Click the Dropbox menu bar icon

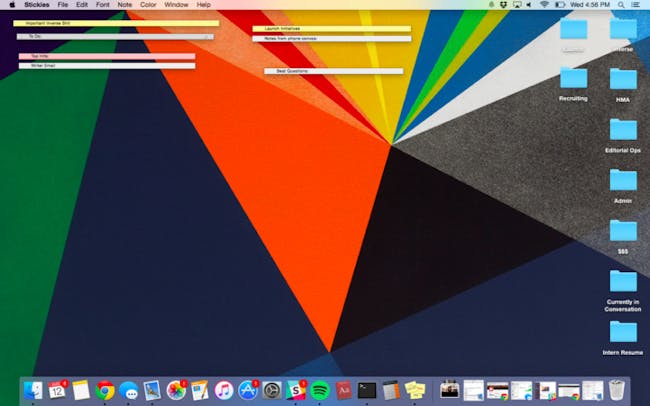[504, 5]
